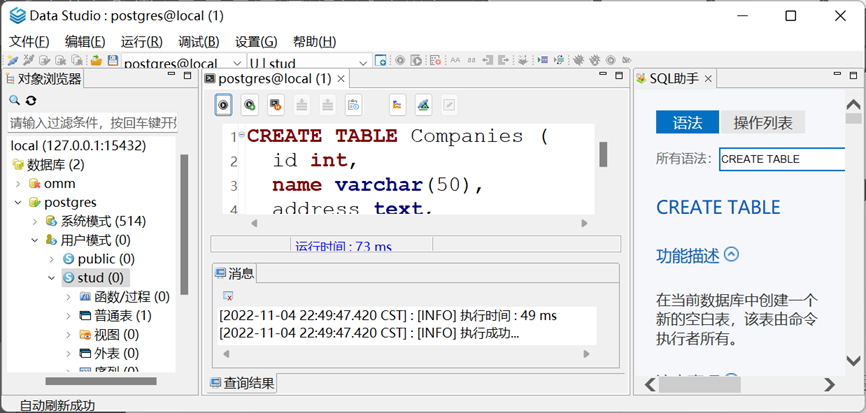
Task: Click the blue run-arrow icon before green-arrow icon
Action: click(542, 60)
